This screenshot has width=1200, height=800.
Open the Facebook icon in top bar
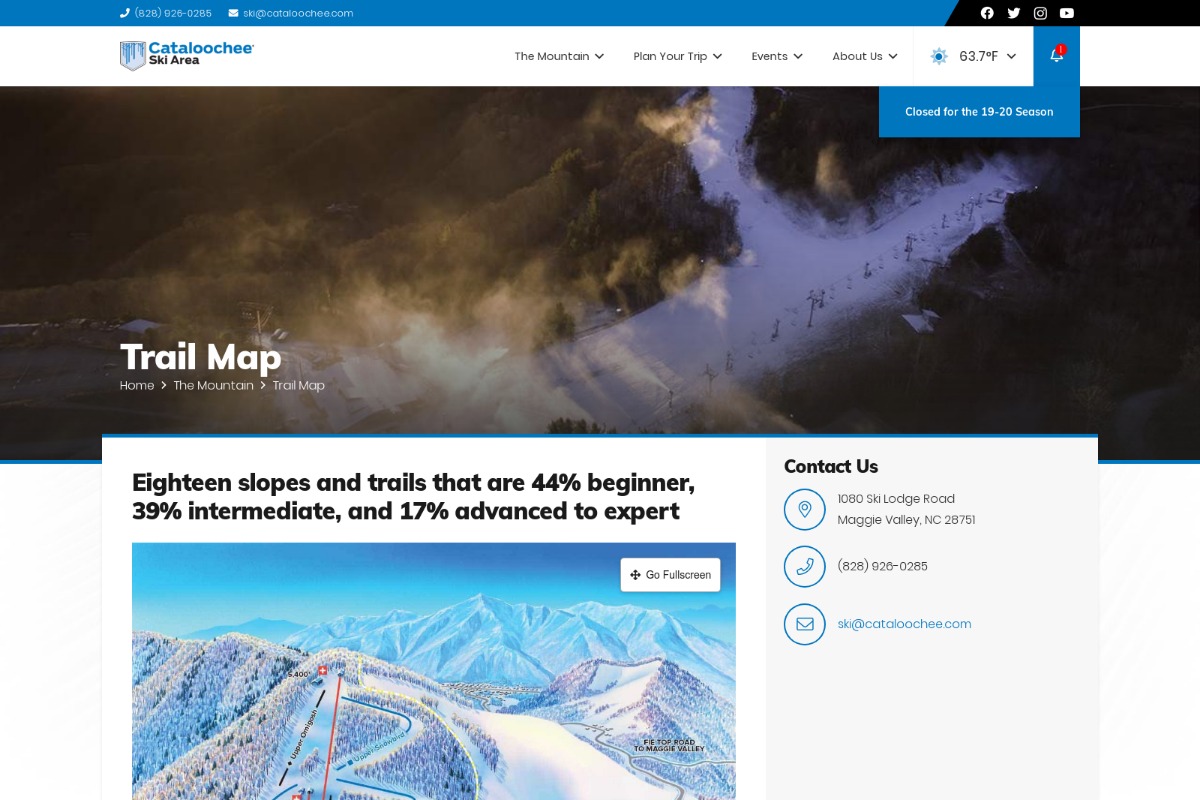987,13
